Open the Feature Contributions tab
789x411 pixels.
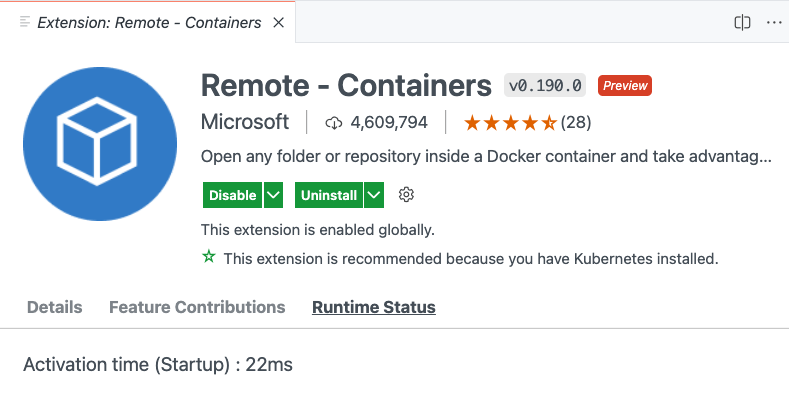(x=197, y=307)
